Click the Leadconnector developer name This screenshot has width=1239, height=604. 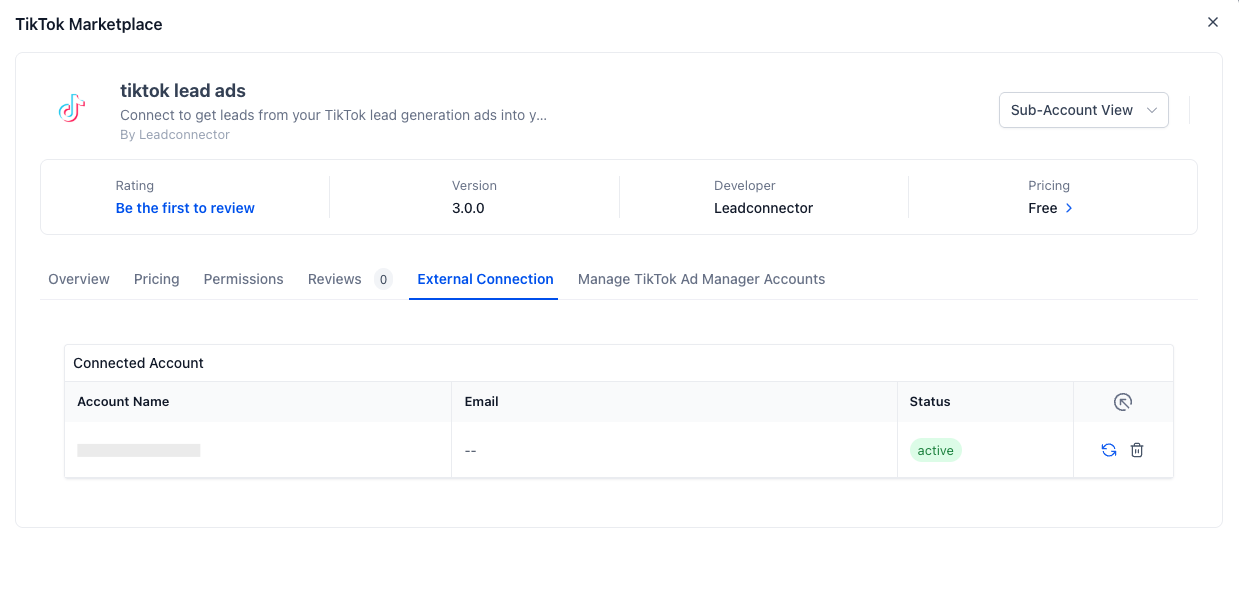pos(764,208)
